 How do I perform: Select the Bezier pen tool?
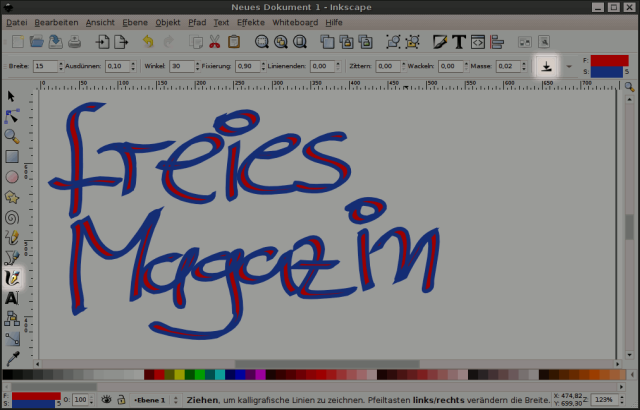[x=12, y=258]
